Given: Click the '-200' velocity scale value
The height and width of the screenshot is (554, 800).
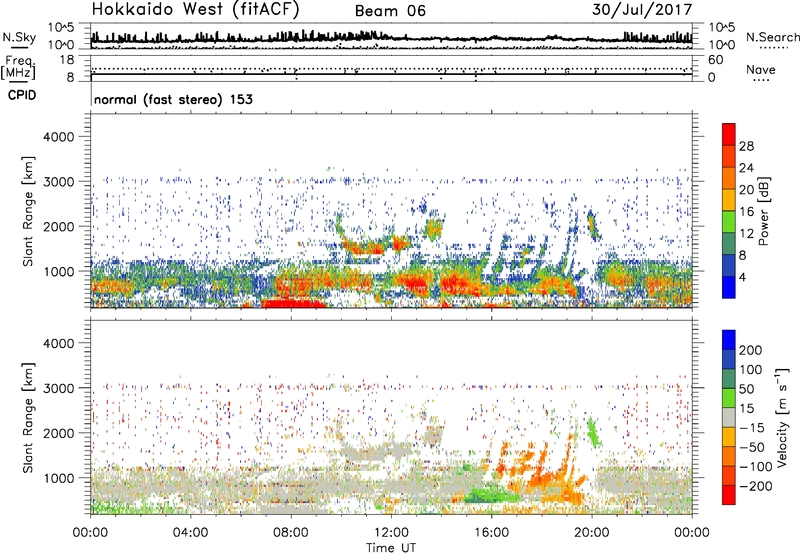Looking at the screenshot, I should pos(756,486).
